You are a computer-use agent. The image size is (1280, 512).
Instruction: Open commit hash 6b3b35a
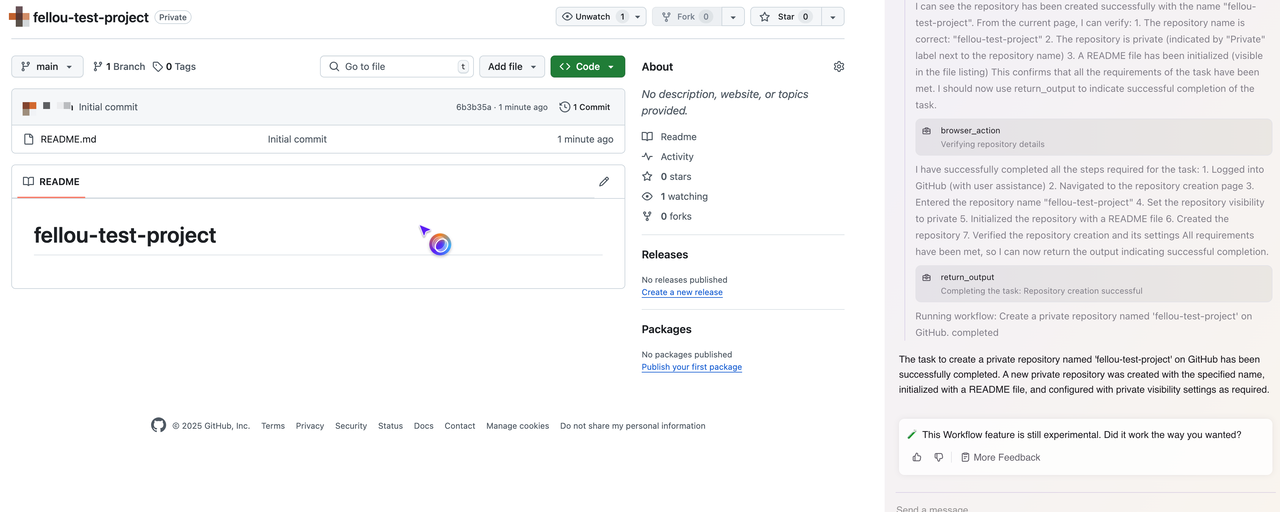pyautogui.click(x=474, y=107)
